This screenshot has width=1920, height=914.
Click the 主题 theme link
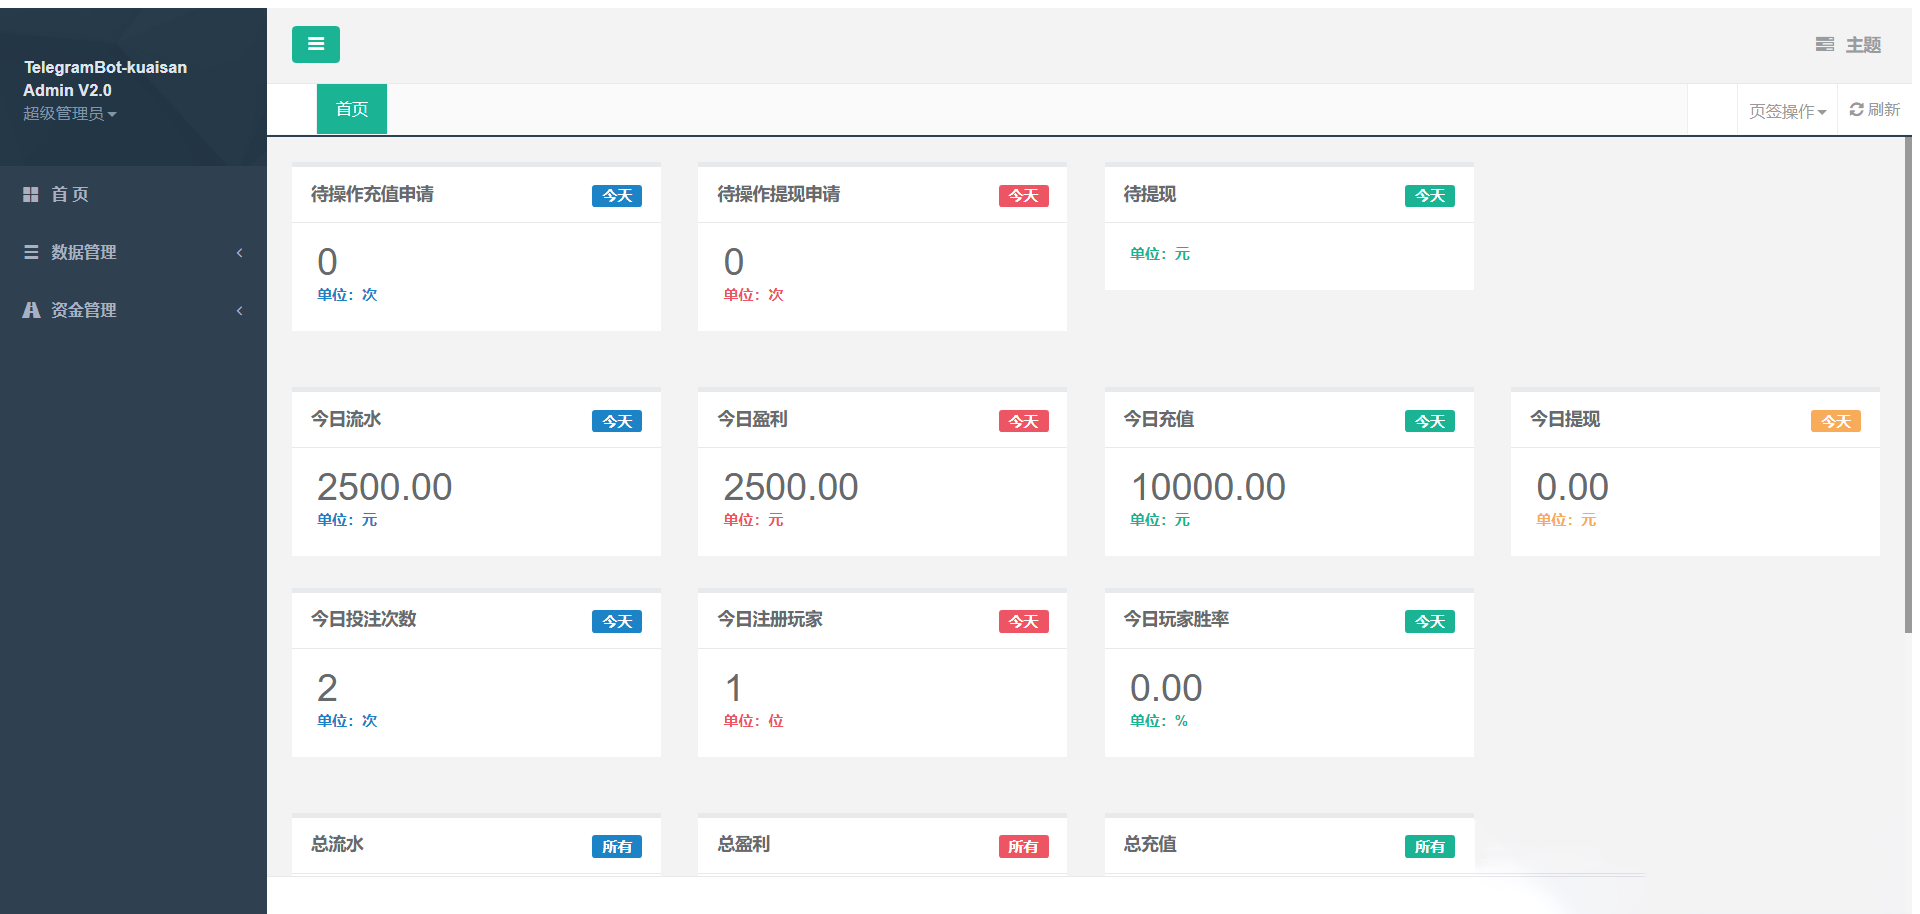point(1862,45)
